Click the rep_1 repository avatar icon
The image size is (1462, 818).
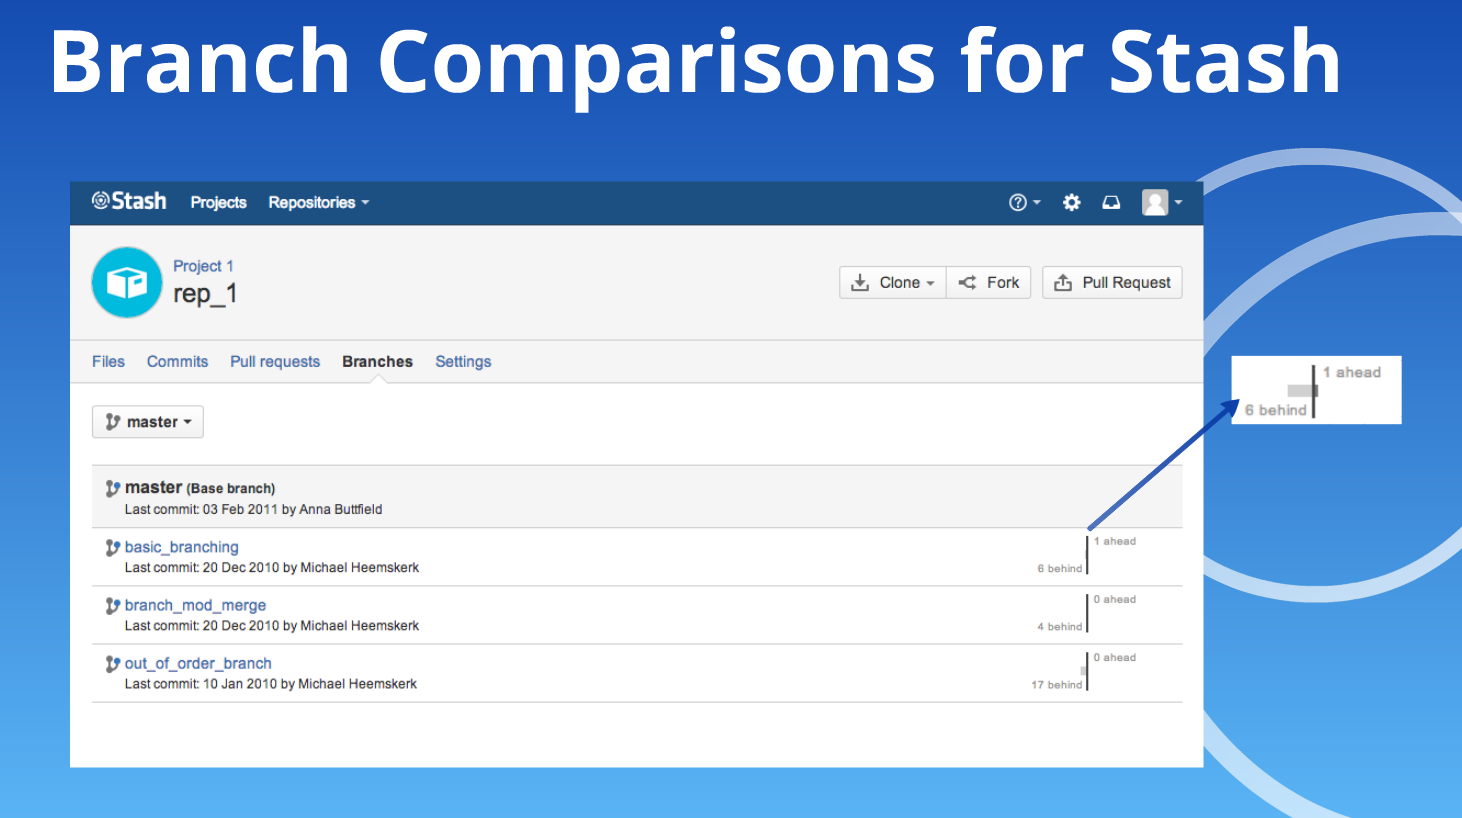tap(127, 282)
